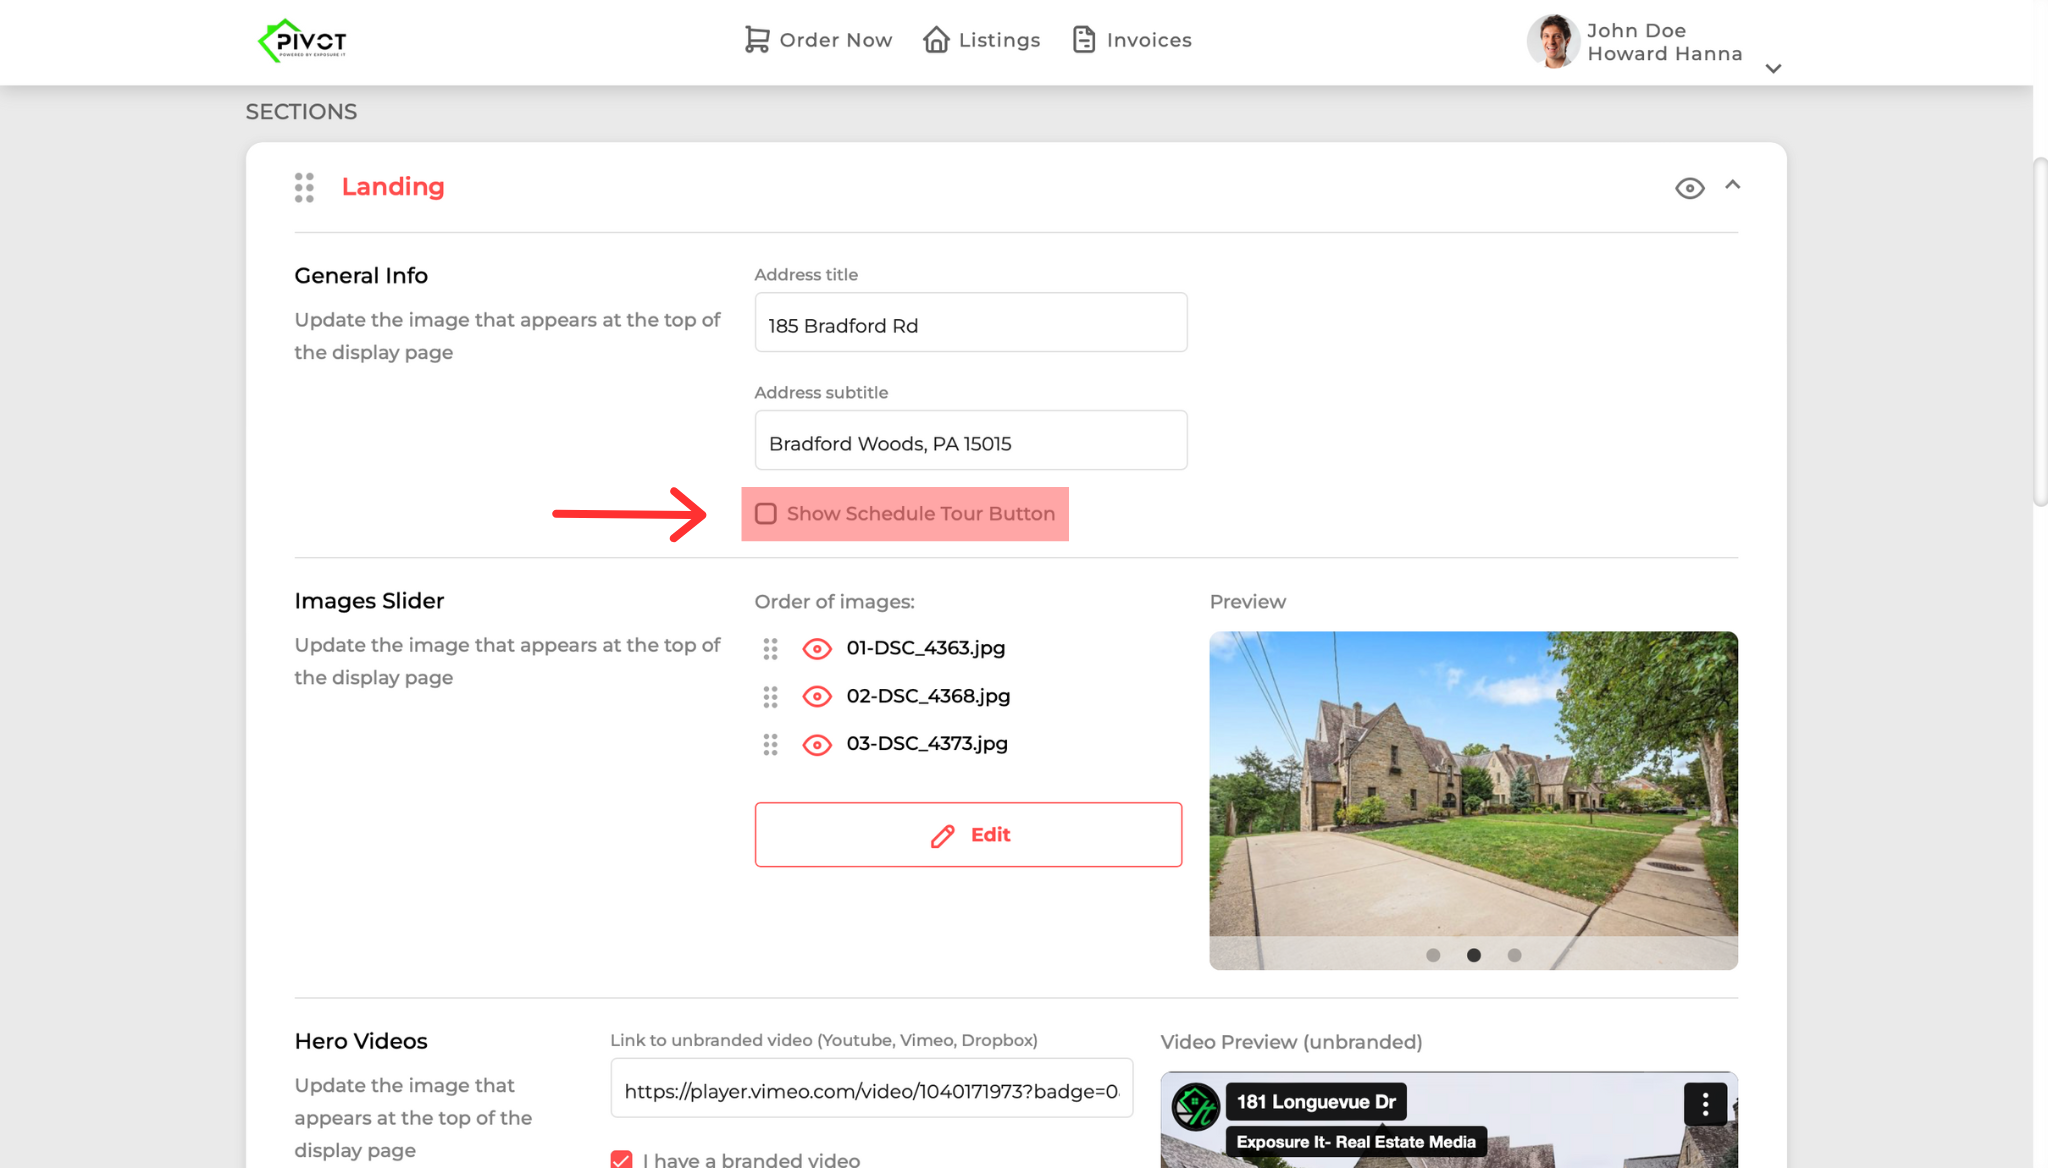Click drag handle for 01-DSC_4363.jpg

point(770,649)
